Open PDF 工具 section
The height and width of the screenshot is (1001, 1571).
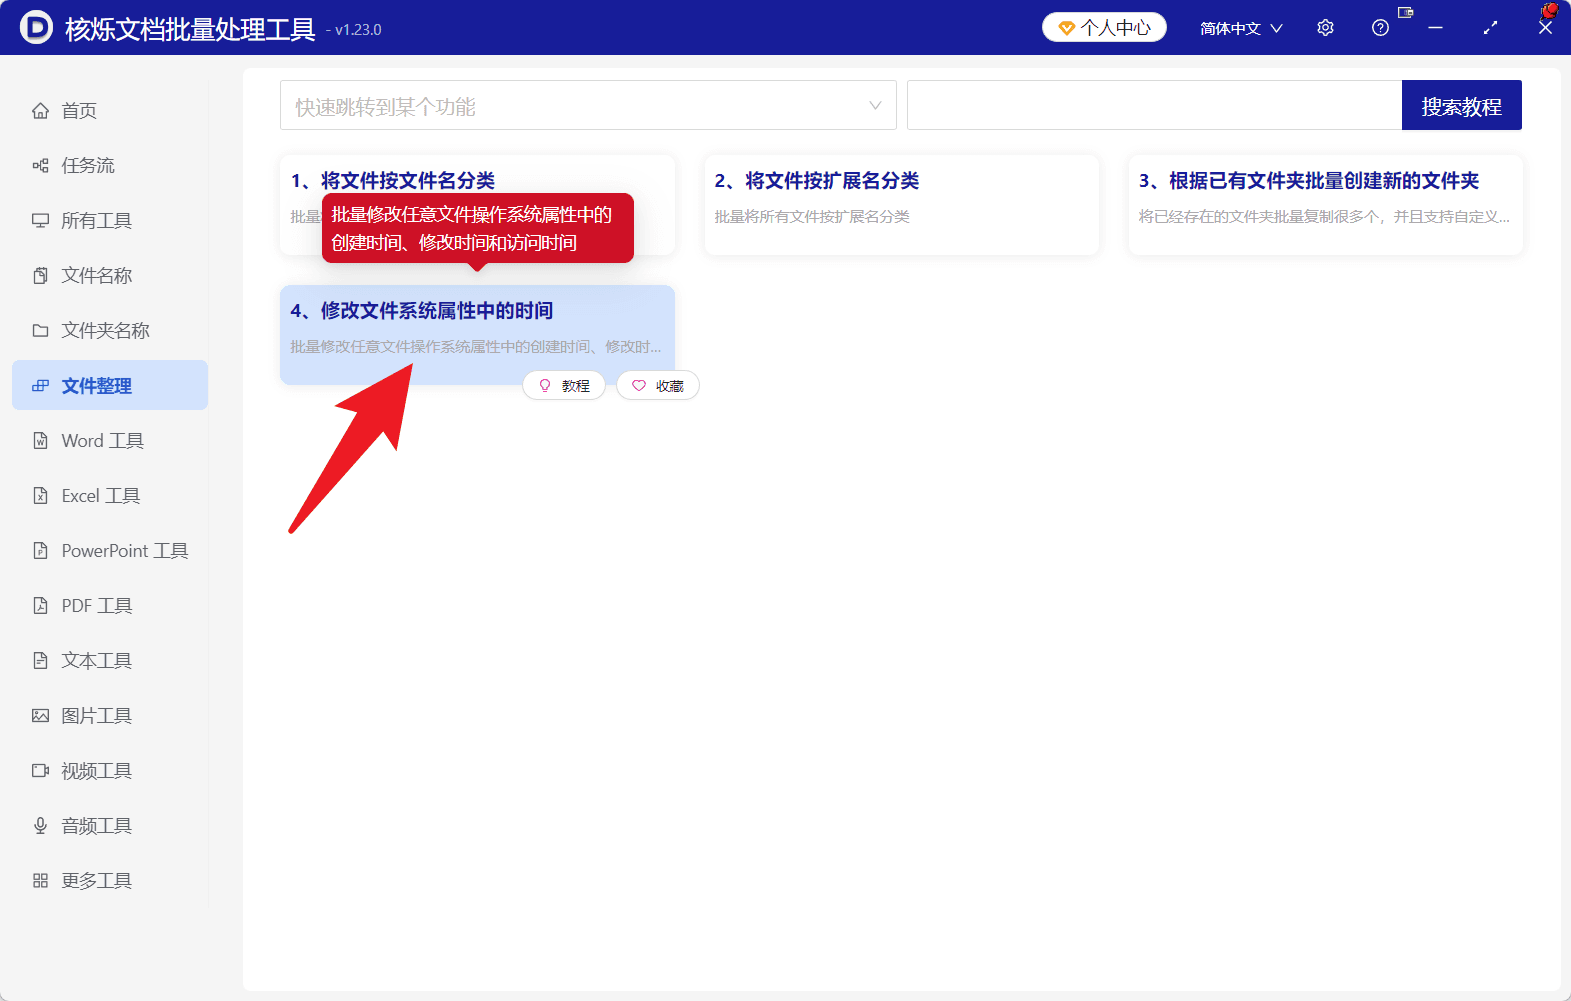pyautogui.click(x=110, y=605)
